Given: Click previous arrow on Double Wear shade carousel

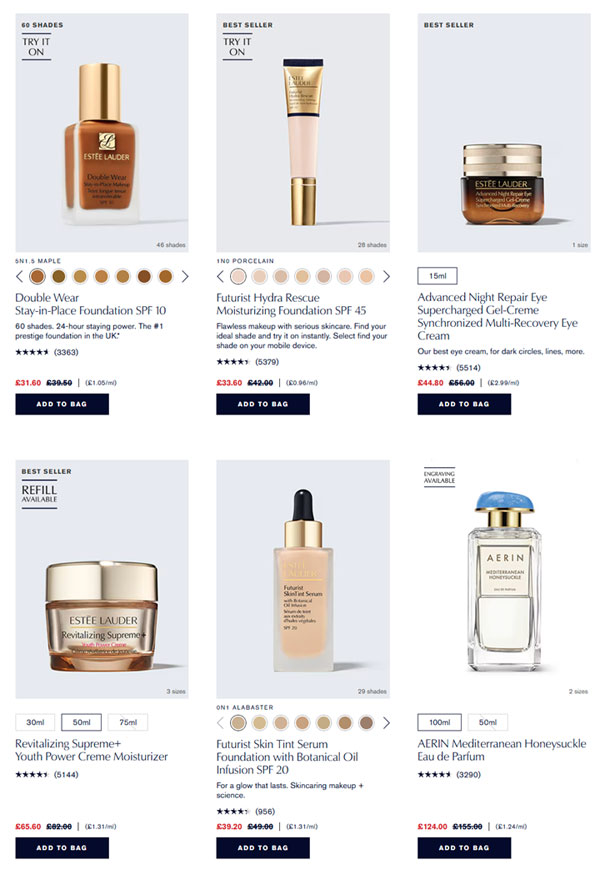Looking at the screenshot, I should [x=19, y=276].
